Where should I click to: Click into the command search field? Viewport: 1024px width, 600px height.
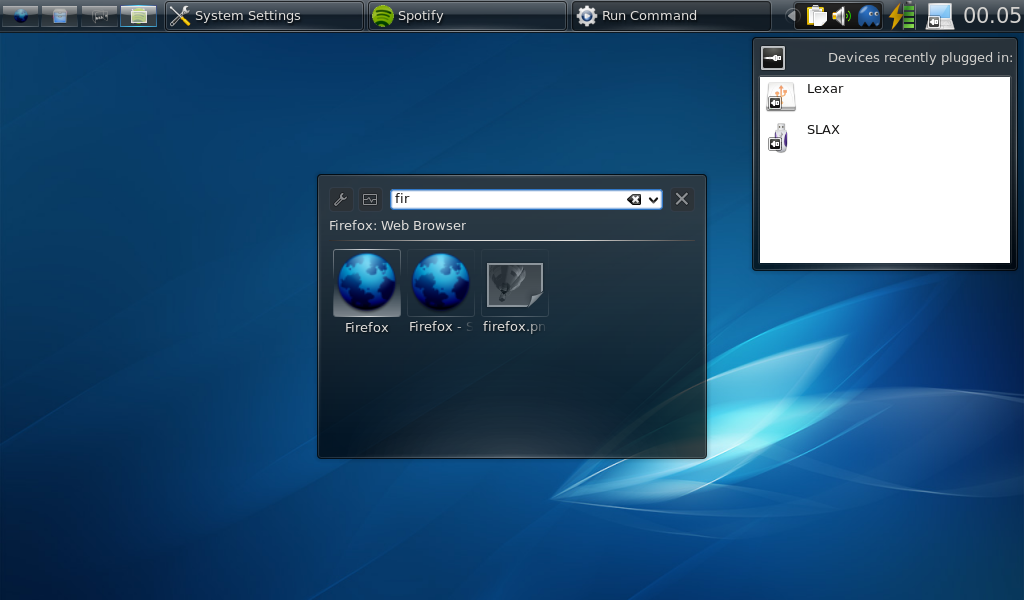[x=505, y=199]
